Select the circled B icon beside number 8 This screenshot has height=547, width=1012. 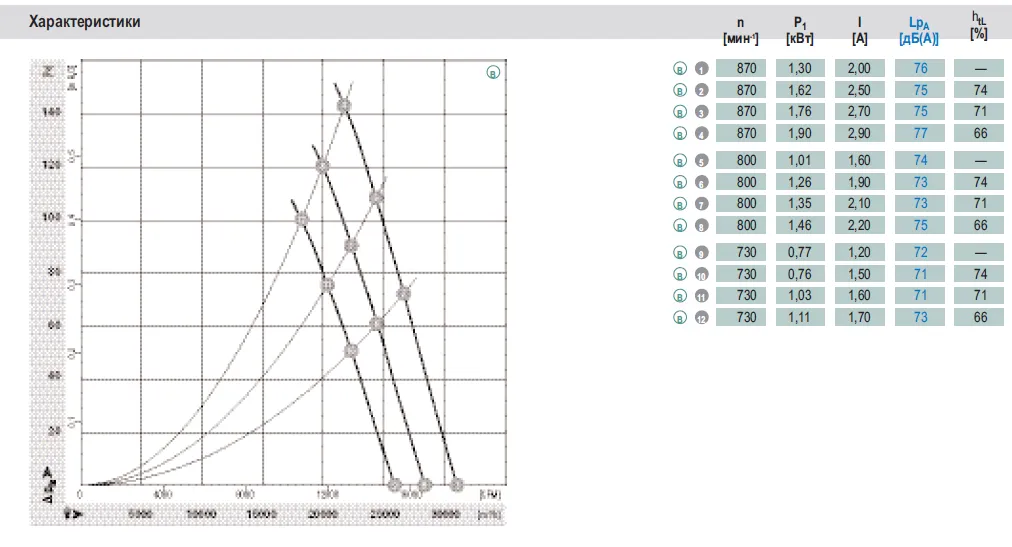tap(680, 226)
